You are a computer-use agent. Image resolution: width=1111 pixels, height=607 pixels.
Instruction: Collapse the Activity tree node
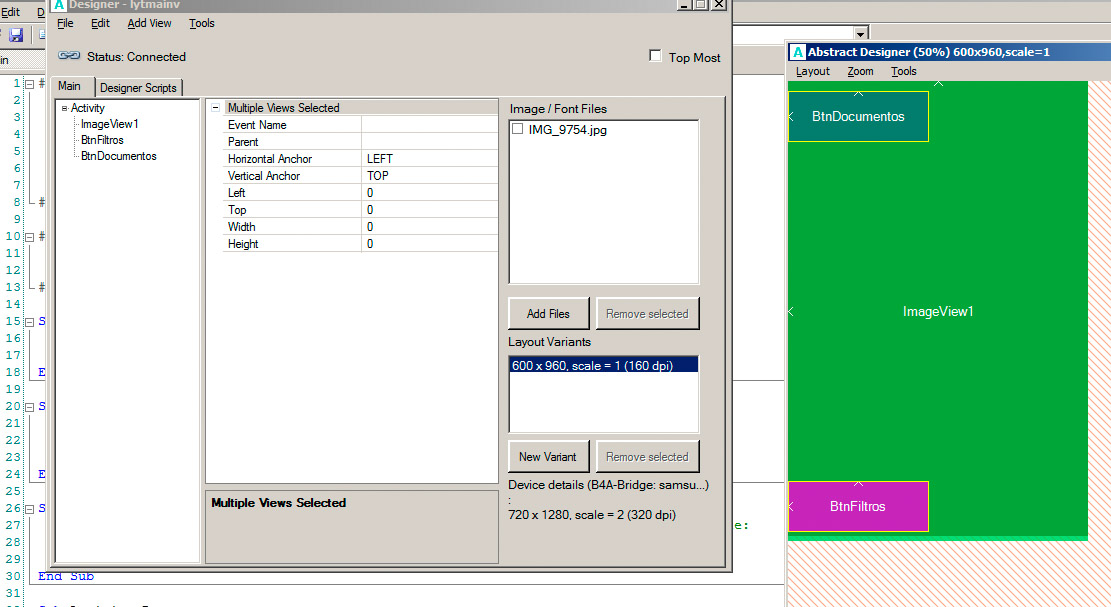pyautogui.click(x=64, y=108)
